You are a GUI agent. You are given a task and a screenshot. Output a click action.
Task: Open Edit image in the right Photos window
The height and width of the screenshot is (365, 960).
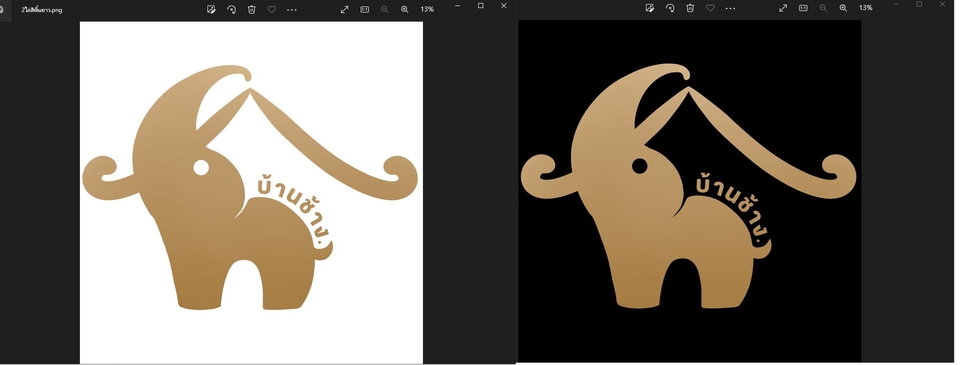pos(650,8)
